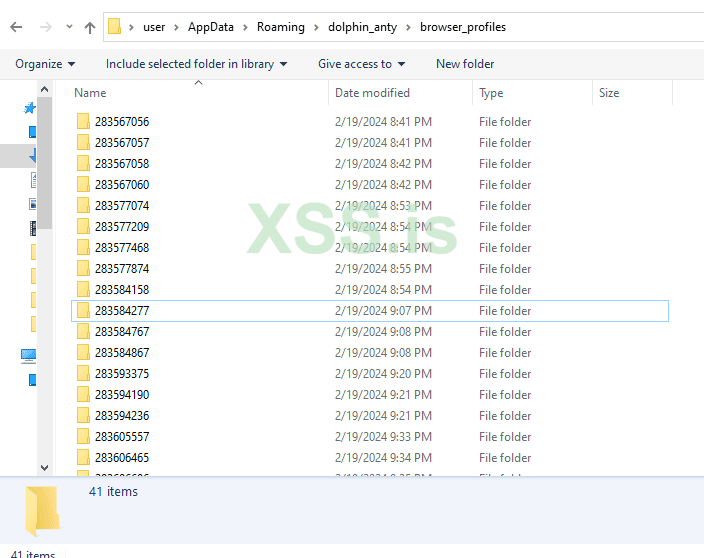Expand chevron between AppData and Roaming
Viewport: 704px width, 558px height.
pyautogui.click(x=245, y=27)
